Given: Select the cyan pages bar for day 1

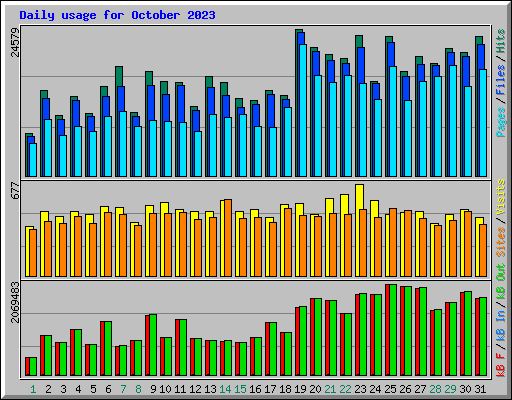Looking at the screenshot, I should pos(33,160).
